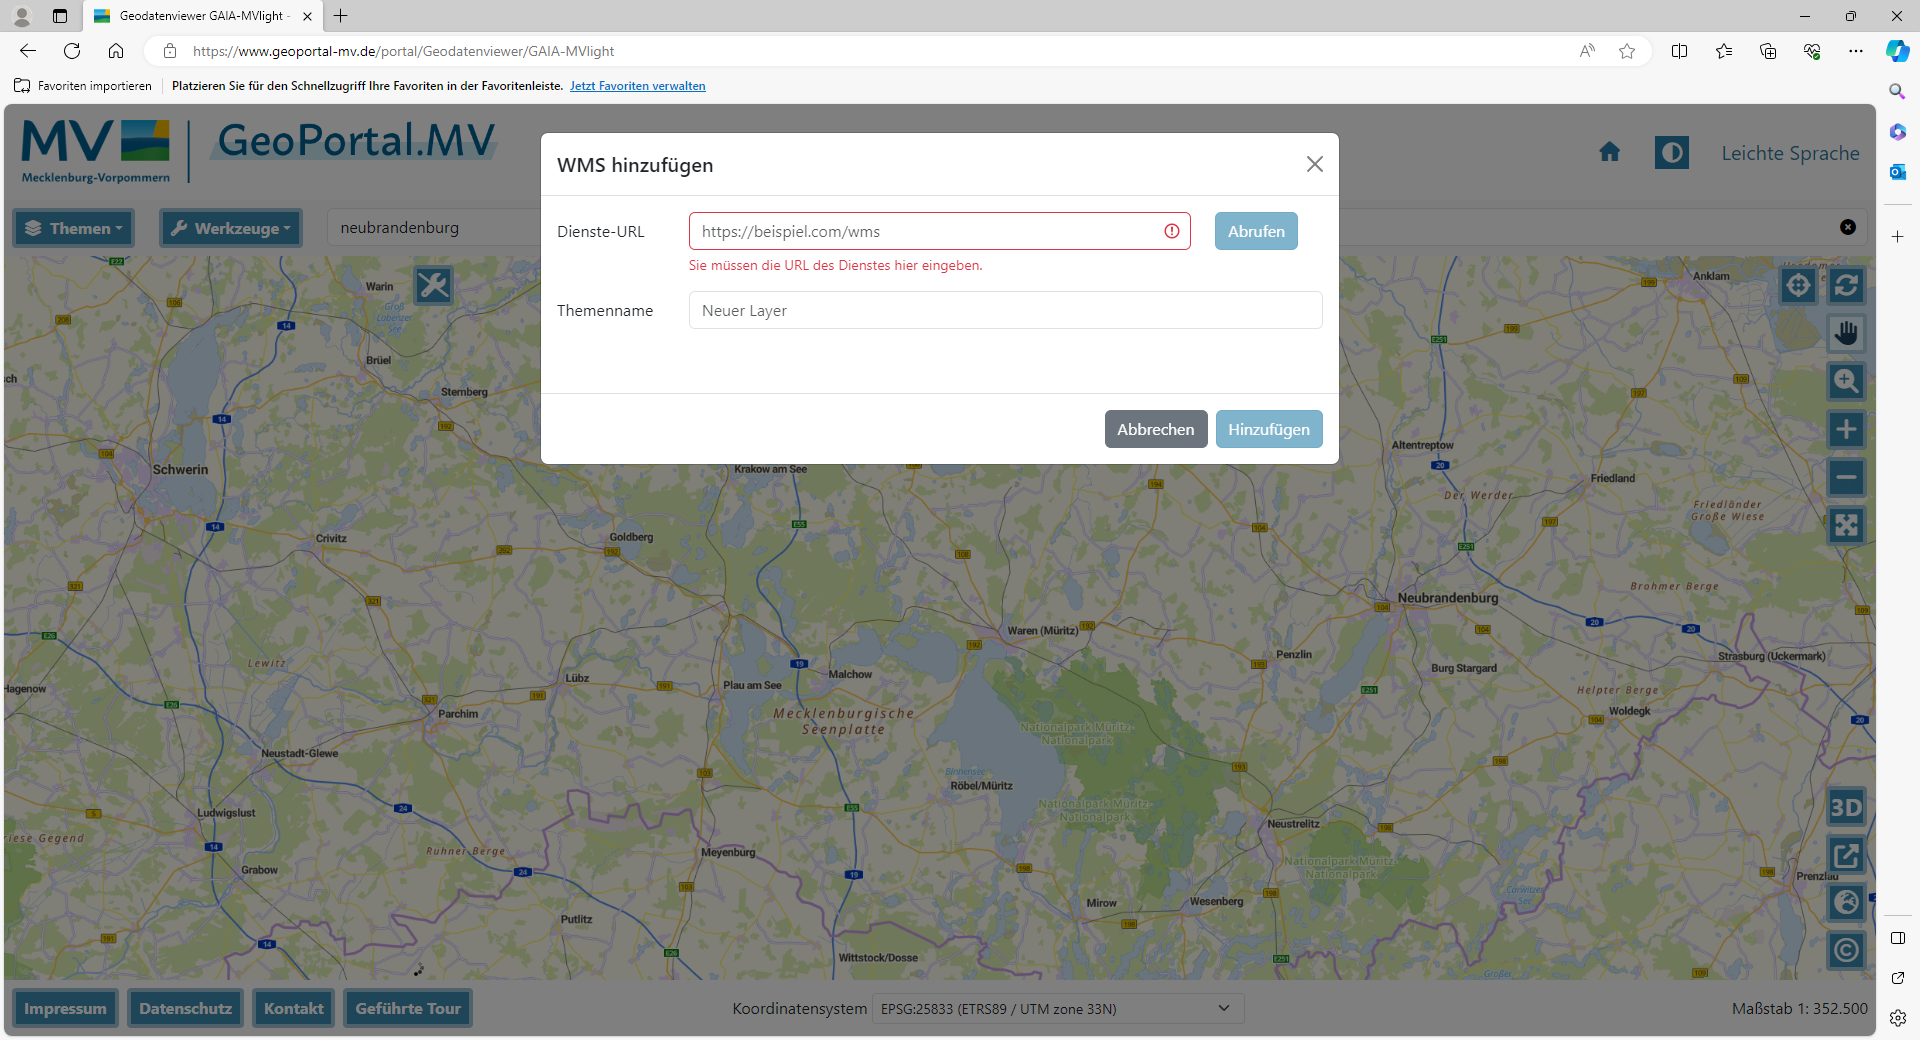Viewport: 1920px width, 1040px height.
Task: Click sidebar add plus icon
Action: point(1897,237)
